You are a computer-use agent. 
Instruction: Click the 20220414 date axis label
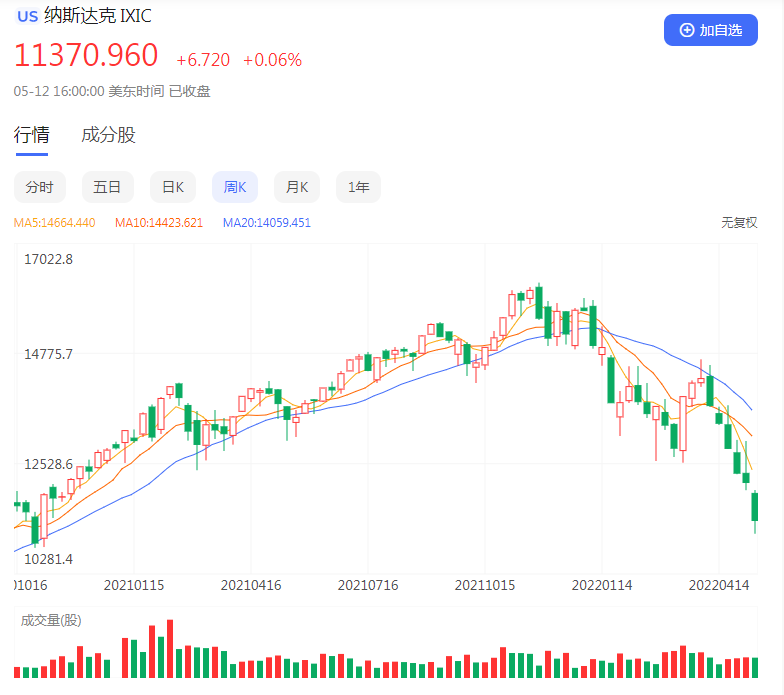pos(719,585)
